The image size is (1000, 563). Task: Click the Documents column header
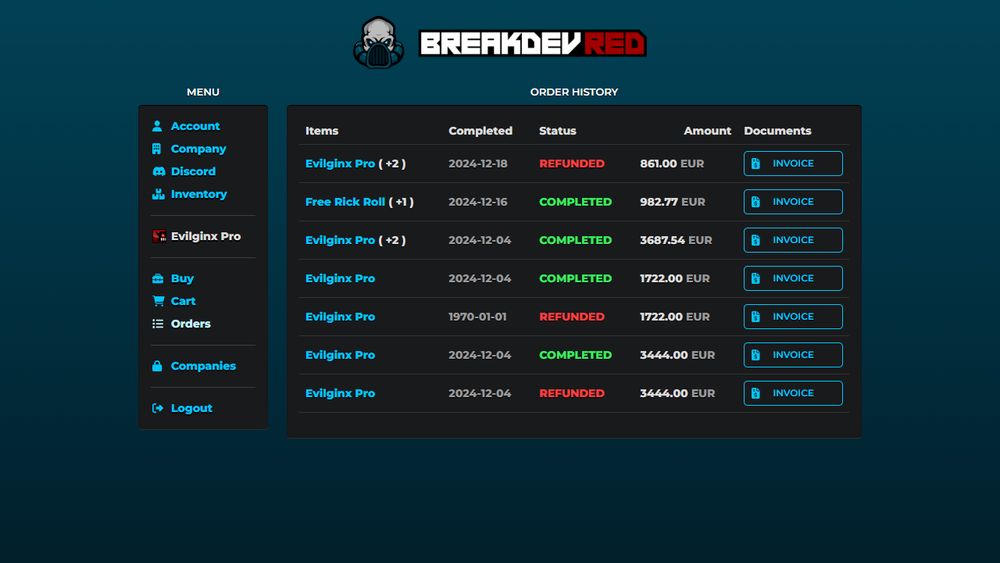(x=777, y=131)
